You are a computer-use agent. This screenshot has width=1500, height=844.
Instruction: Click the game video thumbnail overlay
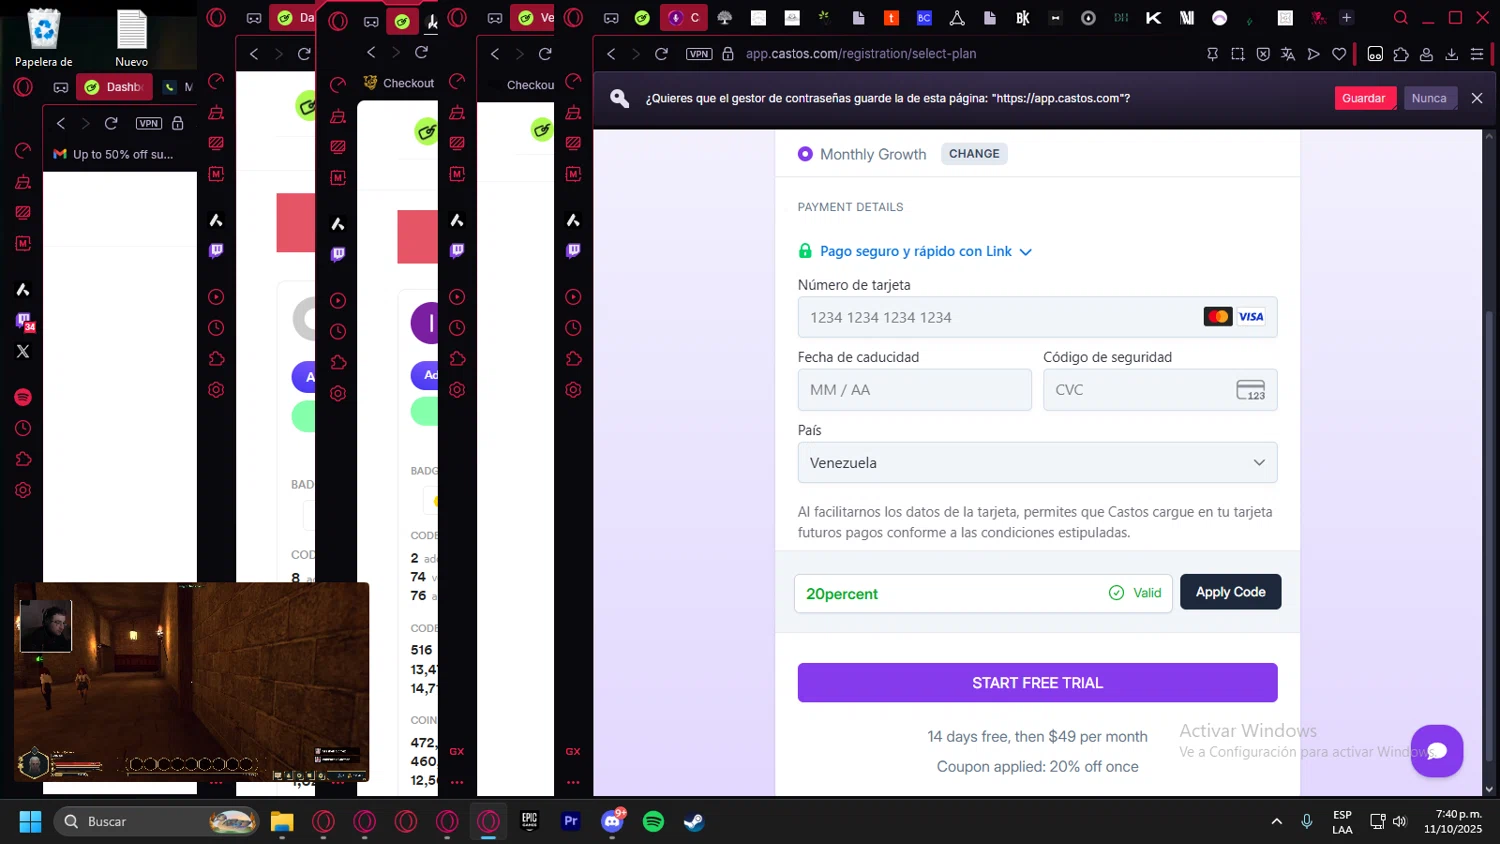(x=191, y=682)
